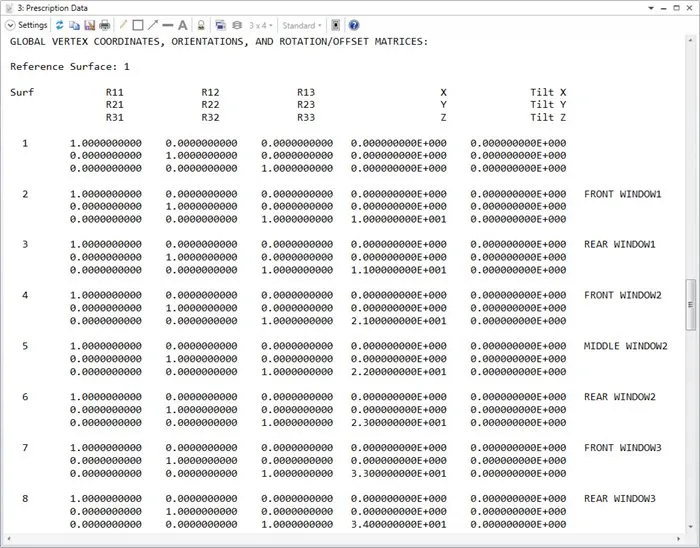Open the 3 x 4 layout dropdown
Viewport: 700px width, 548px height.
click(x=260, y=25)
